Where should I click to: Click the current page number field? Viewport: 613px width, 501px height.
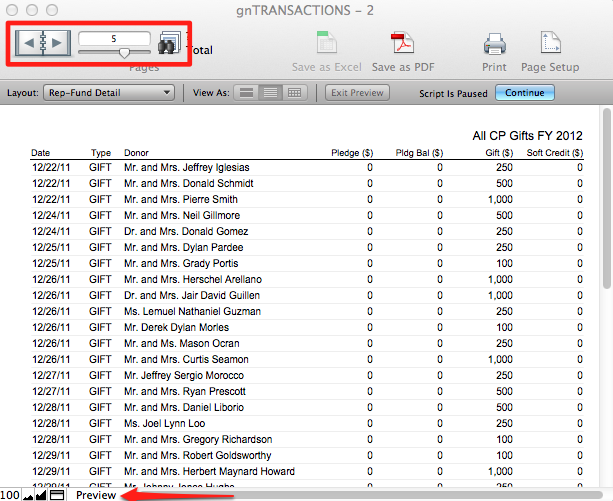point(114,38)
